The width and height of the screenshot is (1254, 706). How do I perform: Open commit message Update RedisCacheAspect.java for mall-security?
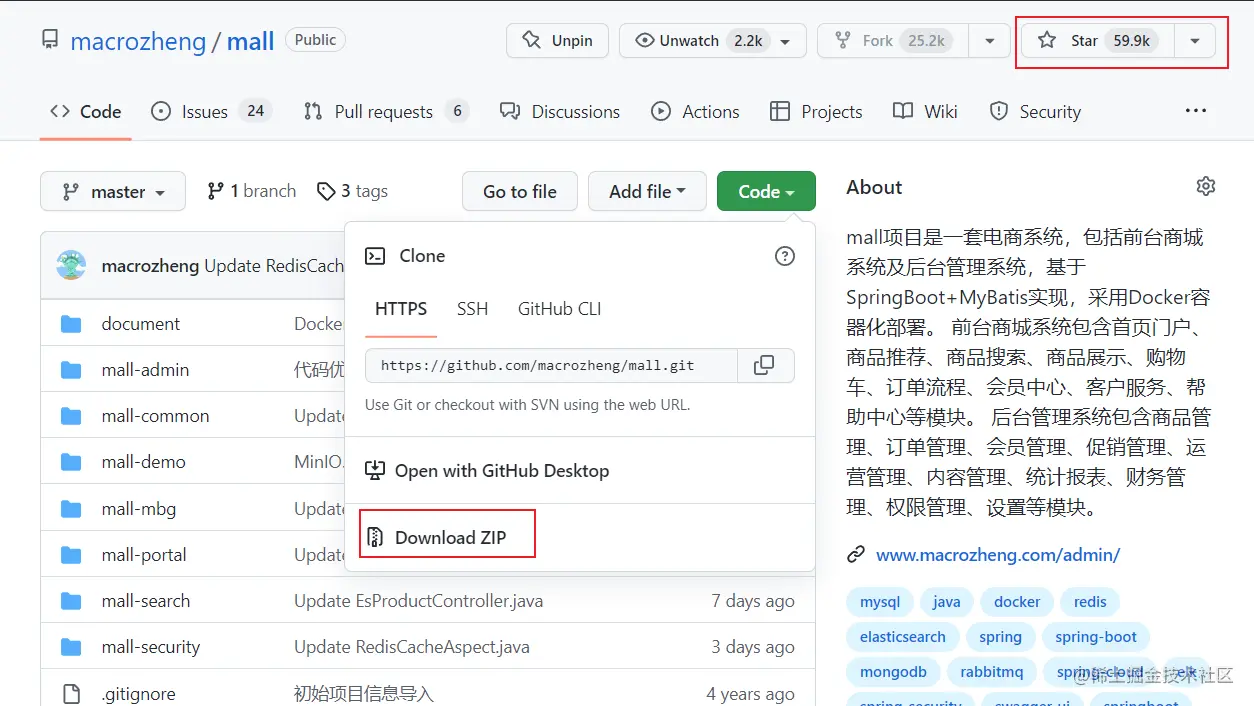tap(412, 647)
